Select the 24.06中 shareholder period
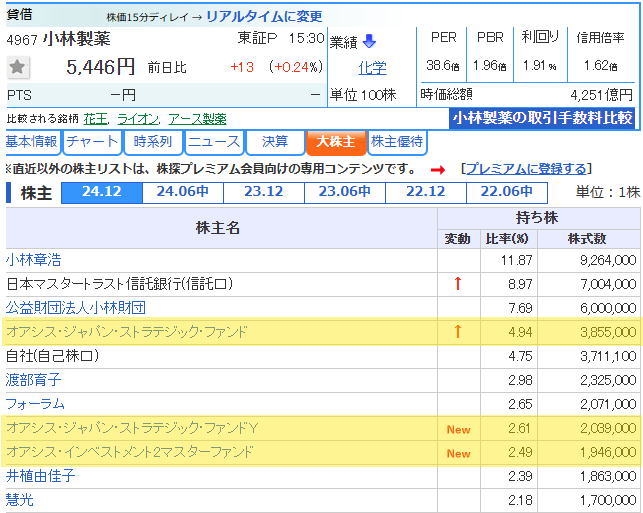This screenshot has width=643, height=513. tap(183, 192)
